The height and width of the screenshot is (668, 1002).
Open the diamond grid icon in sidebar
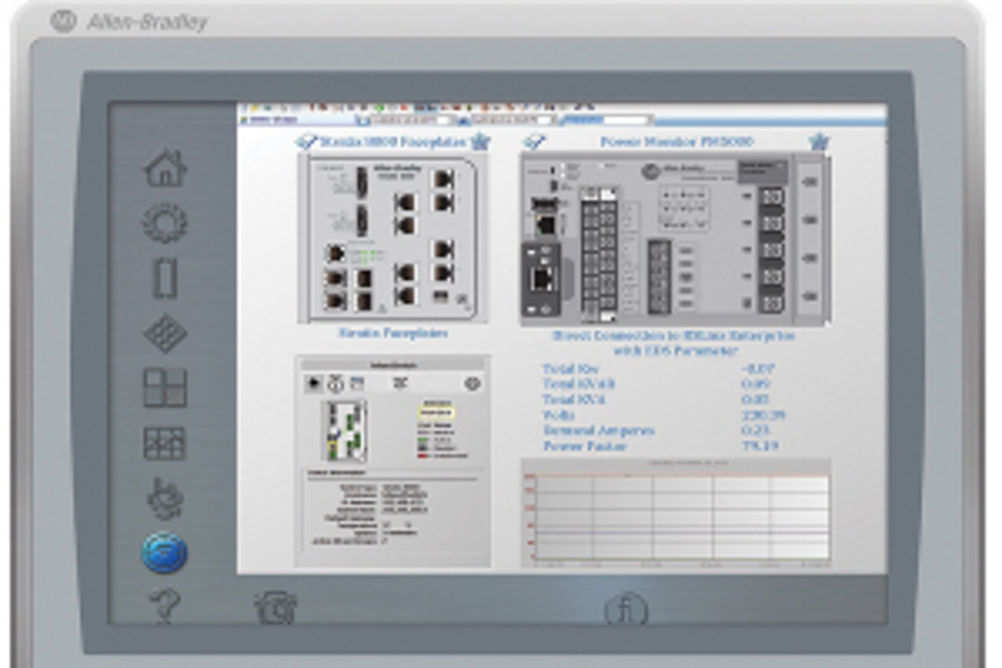(165, 333)
